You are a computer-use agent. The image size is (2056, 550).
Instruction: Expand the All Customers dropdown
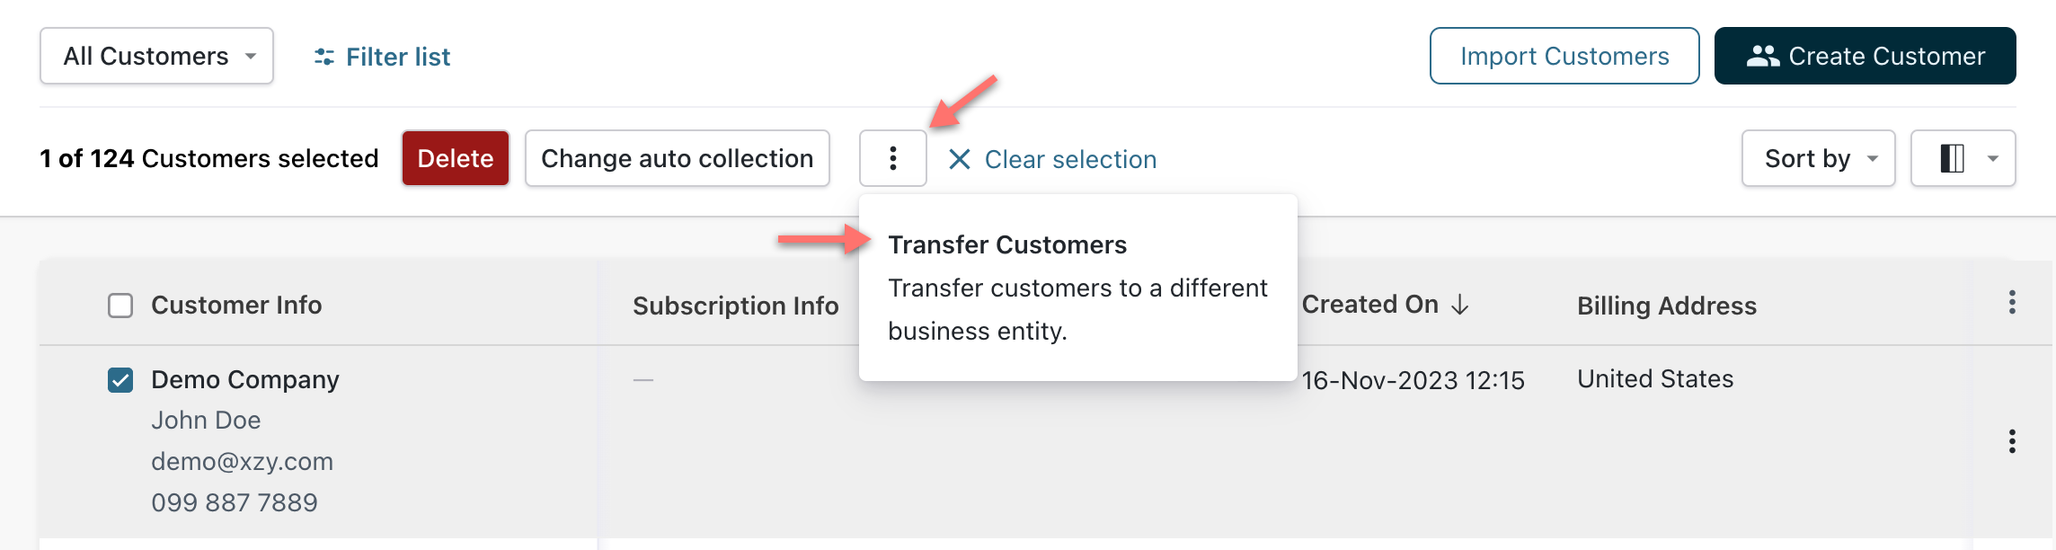(x=157, y=56)
